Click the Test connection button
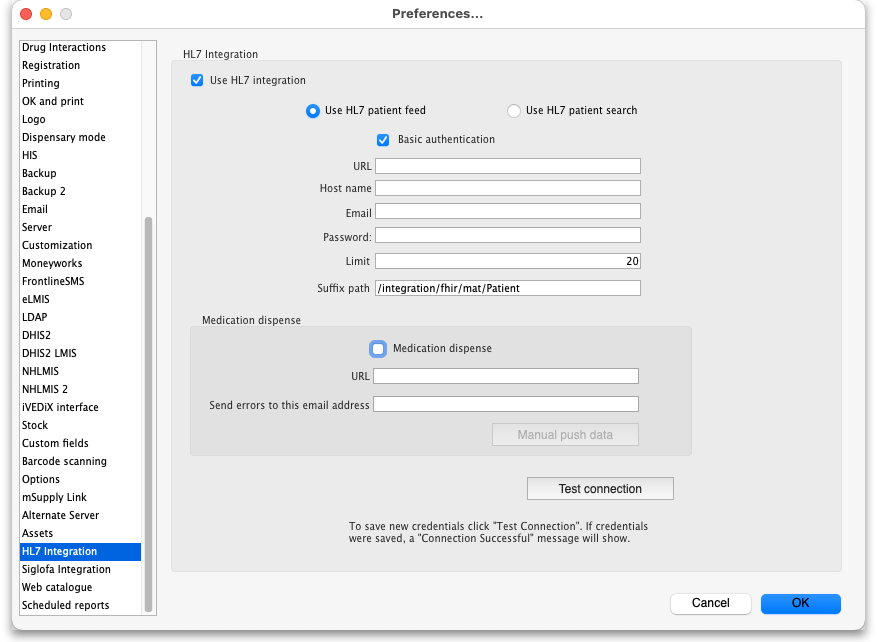 (x=600, y=489)
